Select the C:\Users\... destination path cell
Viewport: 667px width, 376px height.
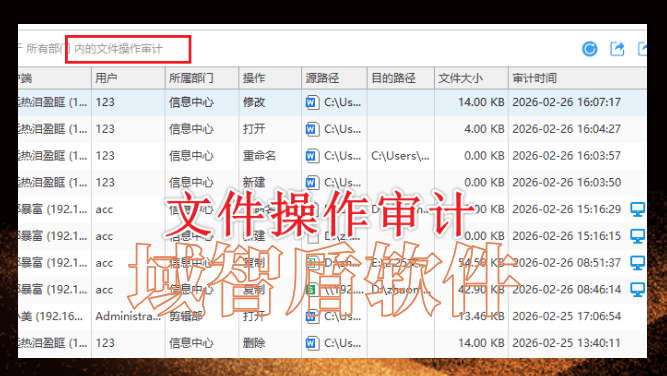(x=400, y=156)
